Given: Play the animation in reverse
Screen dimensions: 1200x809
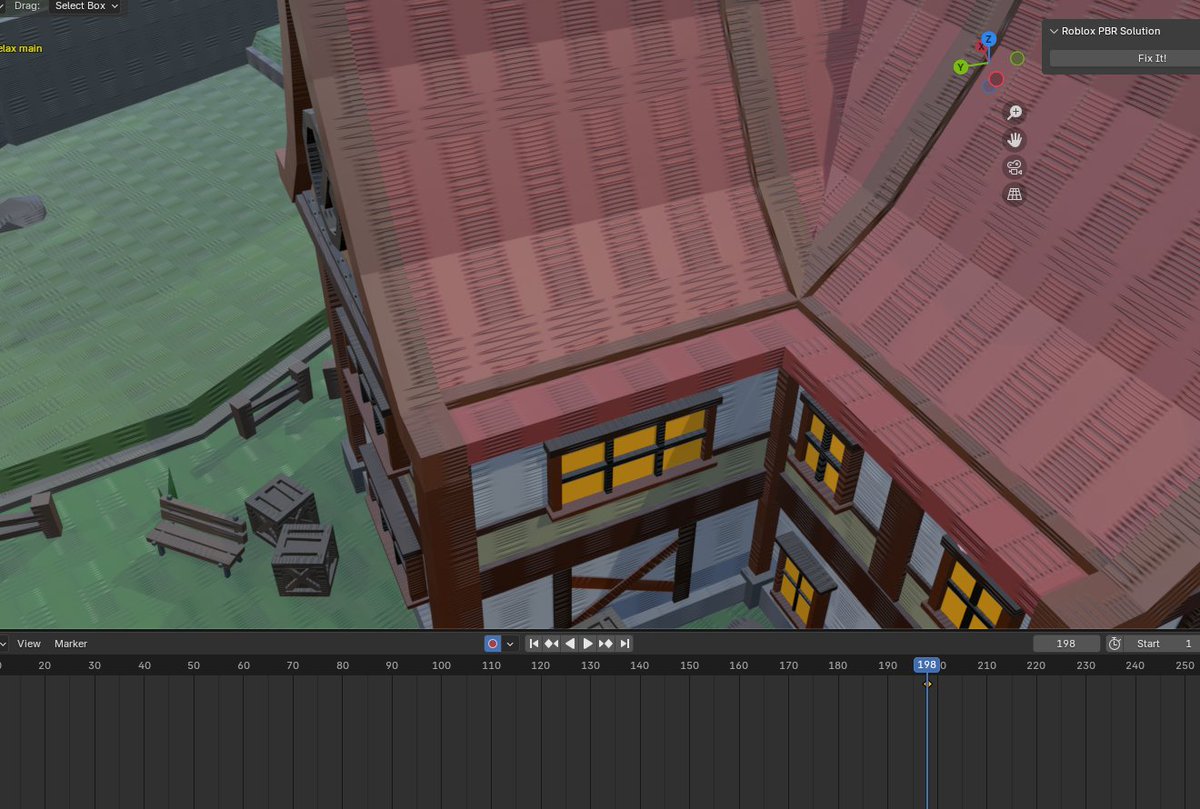Looking at the screenshot, I should pos(570,644).
